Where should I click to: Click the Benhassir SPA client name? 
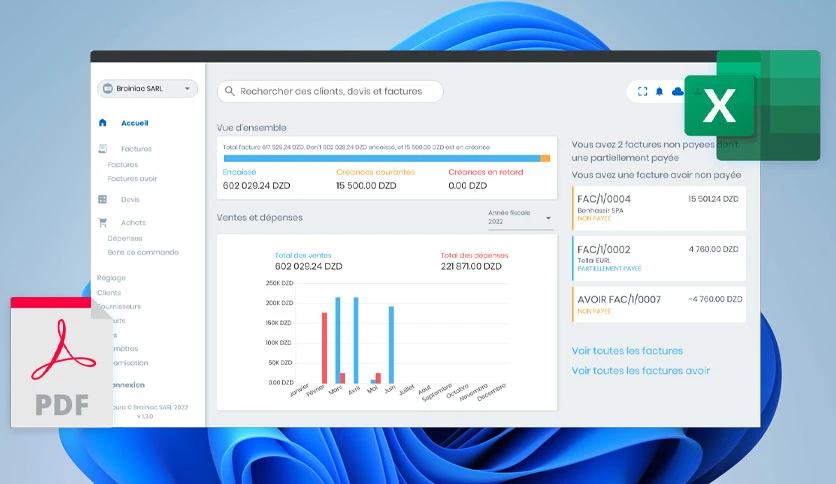pos(600,211)
